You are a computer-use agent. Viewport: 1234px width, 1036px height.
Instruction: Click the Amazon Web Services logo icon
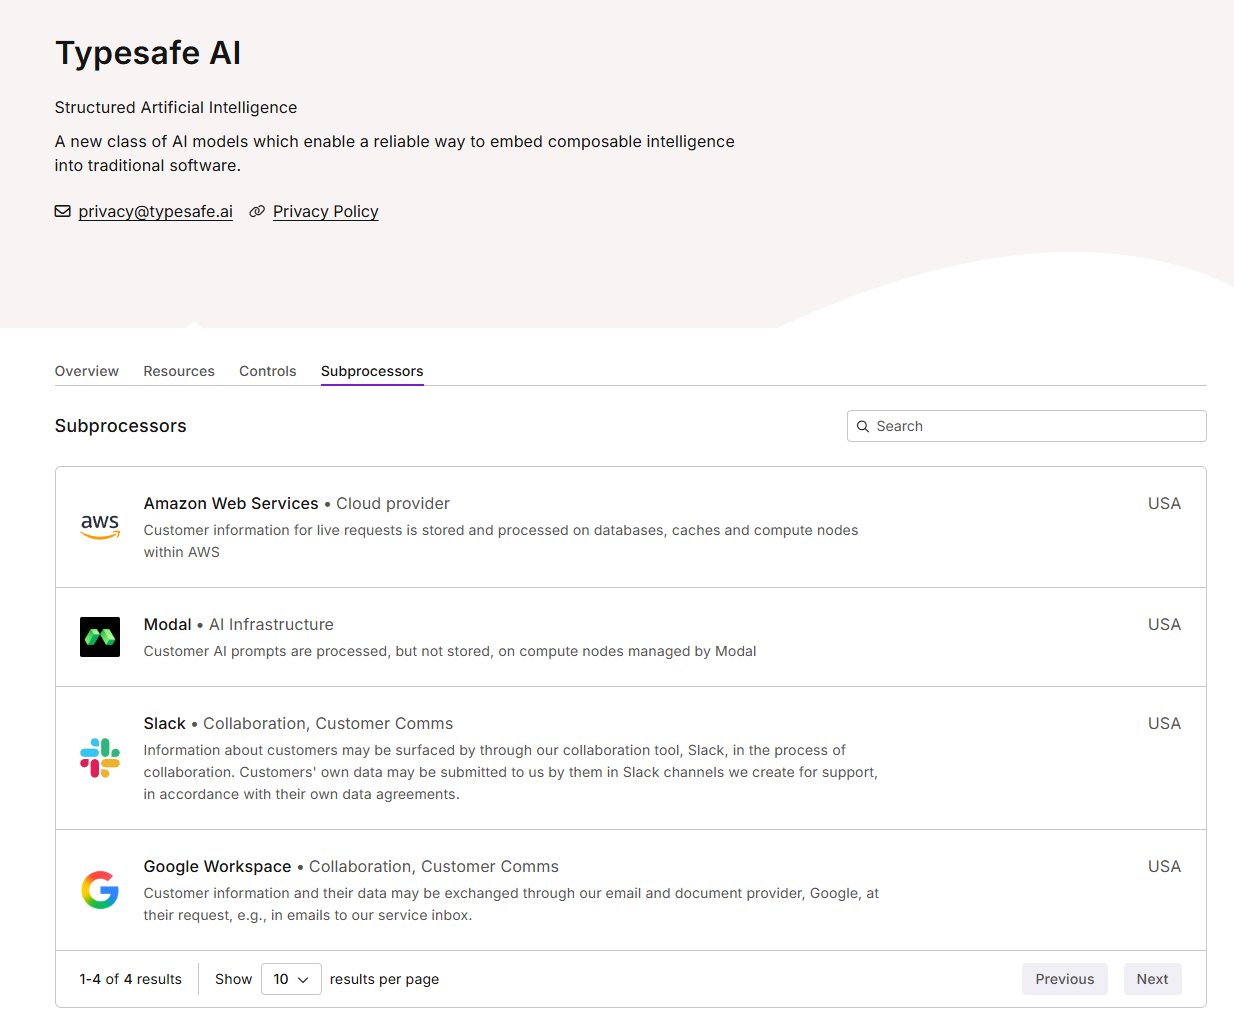100,526
